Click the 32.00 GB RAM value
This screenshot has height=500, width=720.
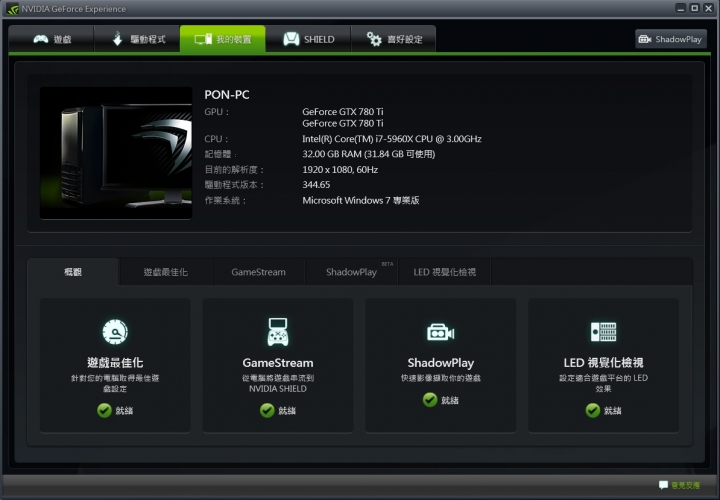tap(368, 154)
